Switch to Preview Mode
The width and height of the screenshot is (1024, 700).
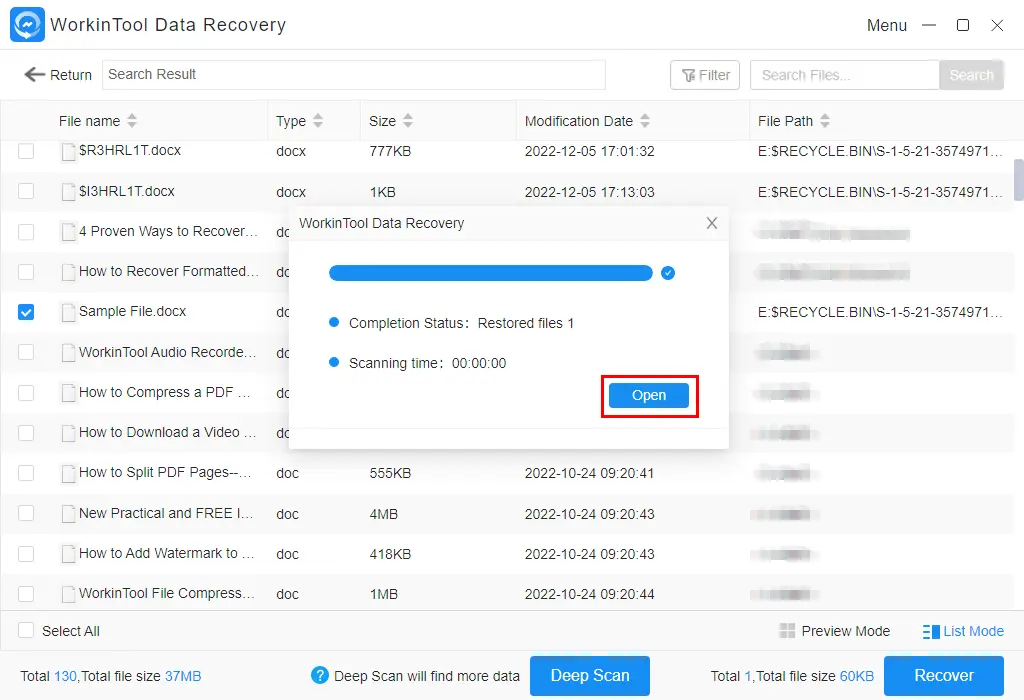[x=835, y=631]
